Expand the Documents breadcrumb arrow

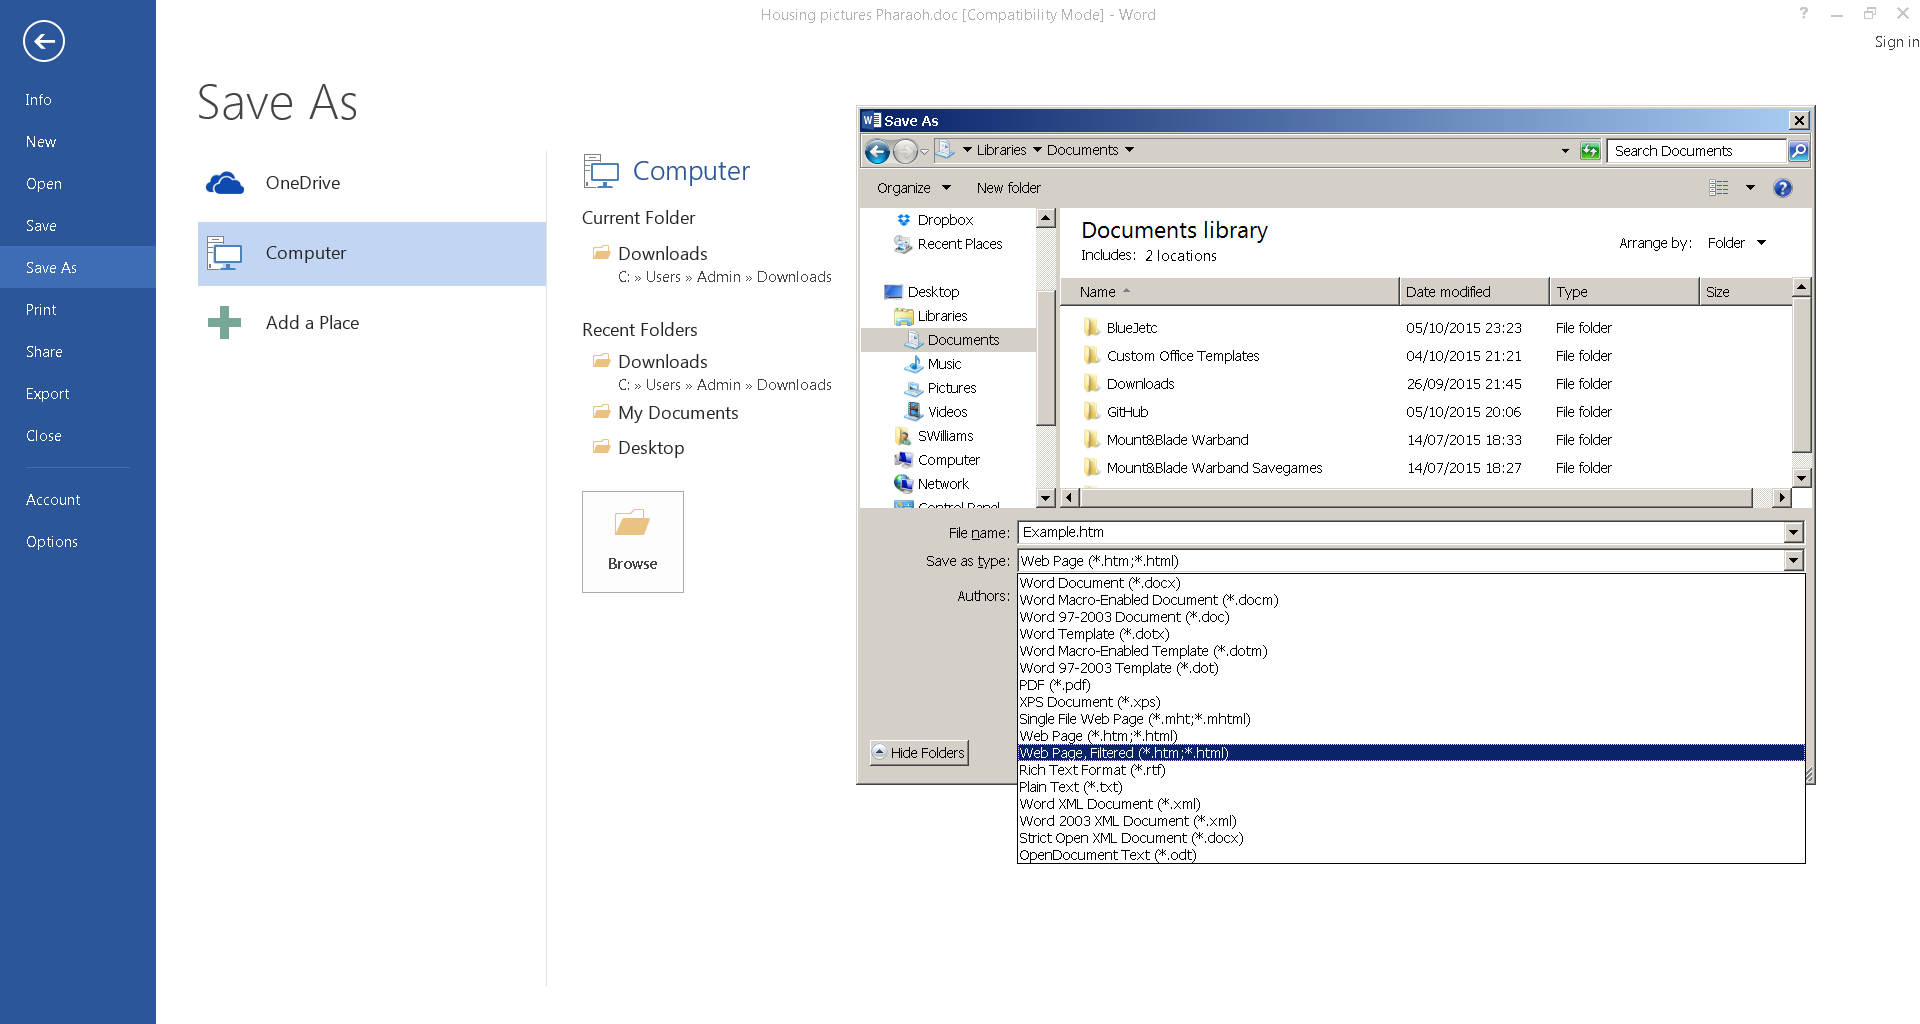(1130, 150)
